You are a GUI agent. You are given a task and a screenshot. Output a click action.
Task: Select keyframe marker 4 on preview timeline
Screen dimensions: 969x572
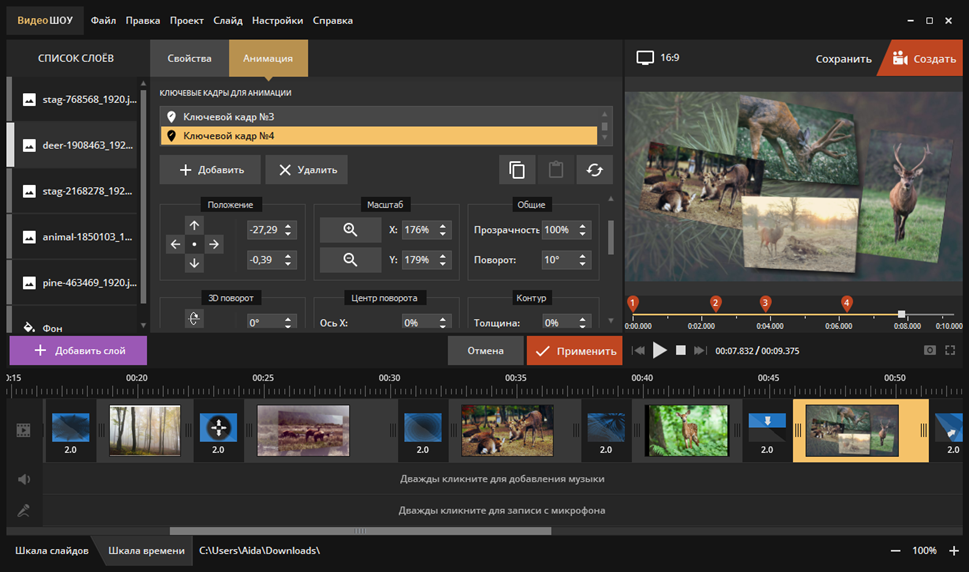click(847, 303)
